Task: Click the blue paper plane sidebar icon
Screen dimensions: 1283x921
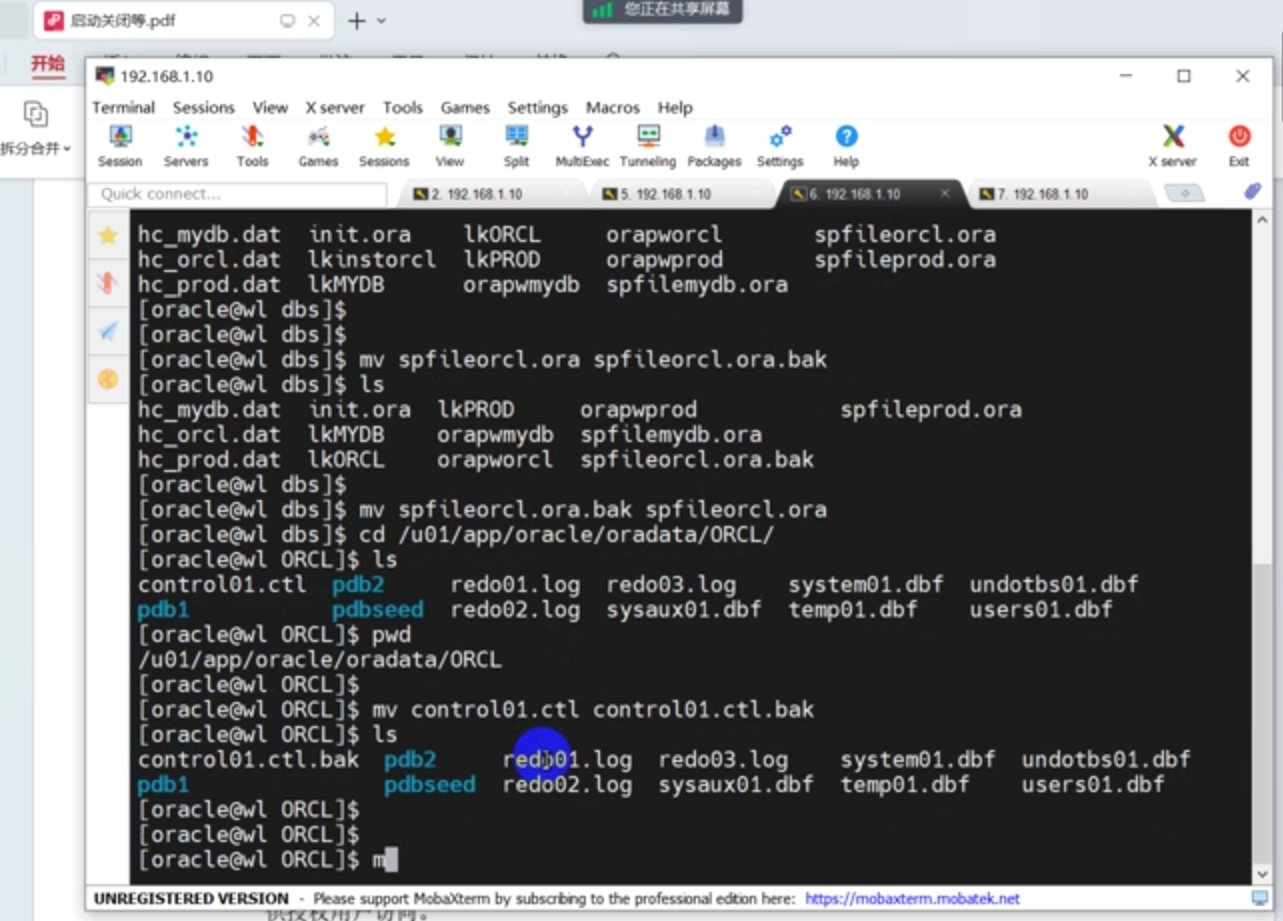Action: 107,331
